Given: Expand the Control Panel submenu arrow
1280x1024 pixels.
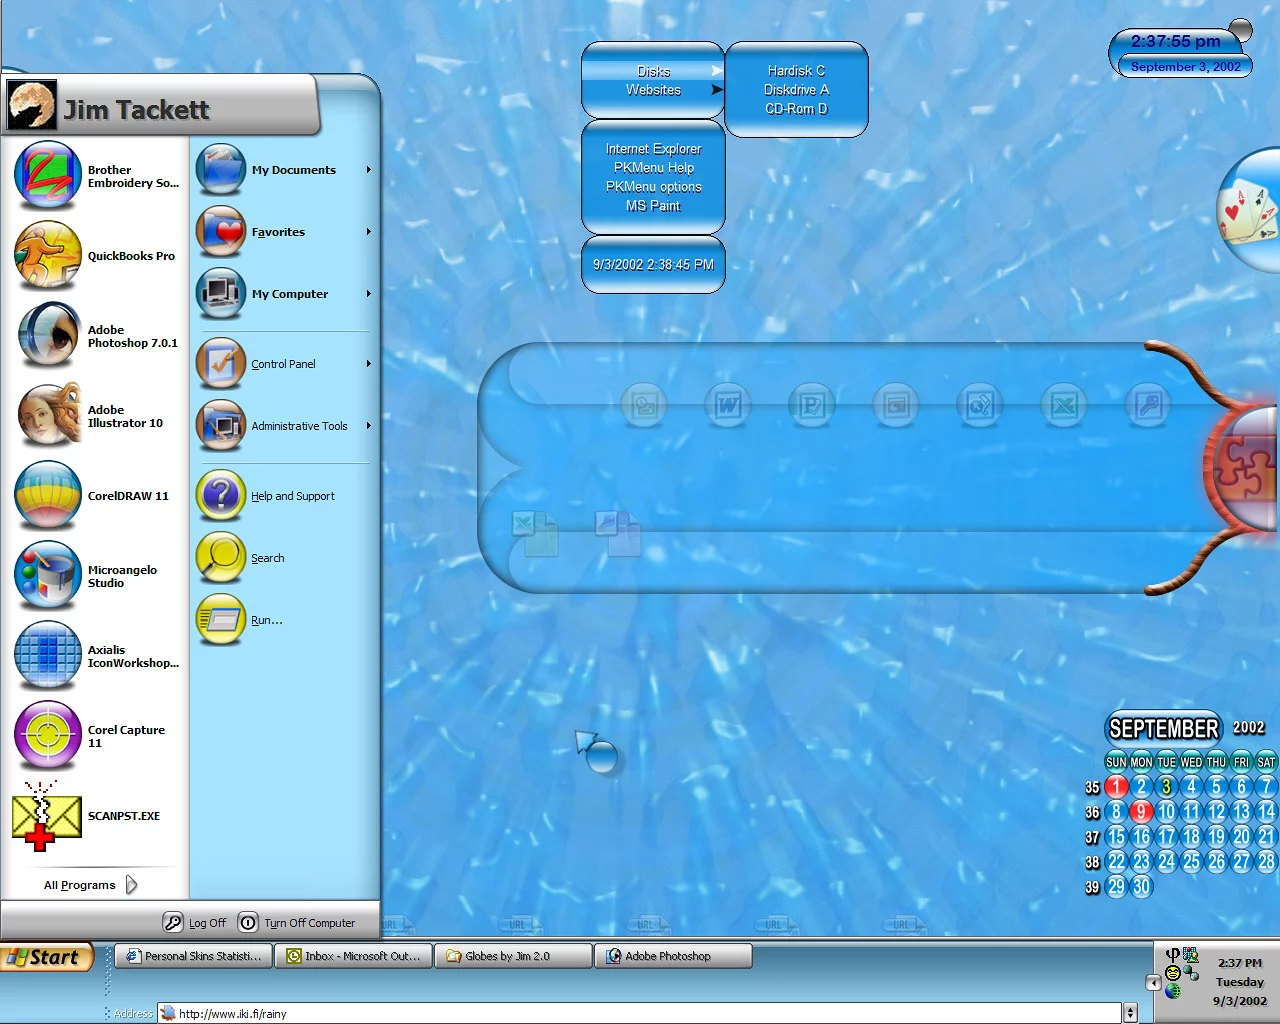Looking at the screenshot, I should (x=368, y=364).
